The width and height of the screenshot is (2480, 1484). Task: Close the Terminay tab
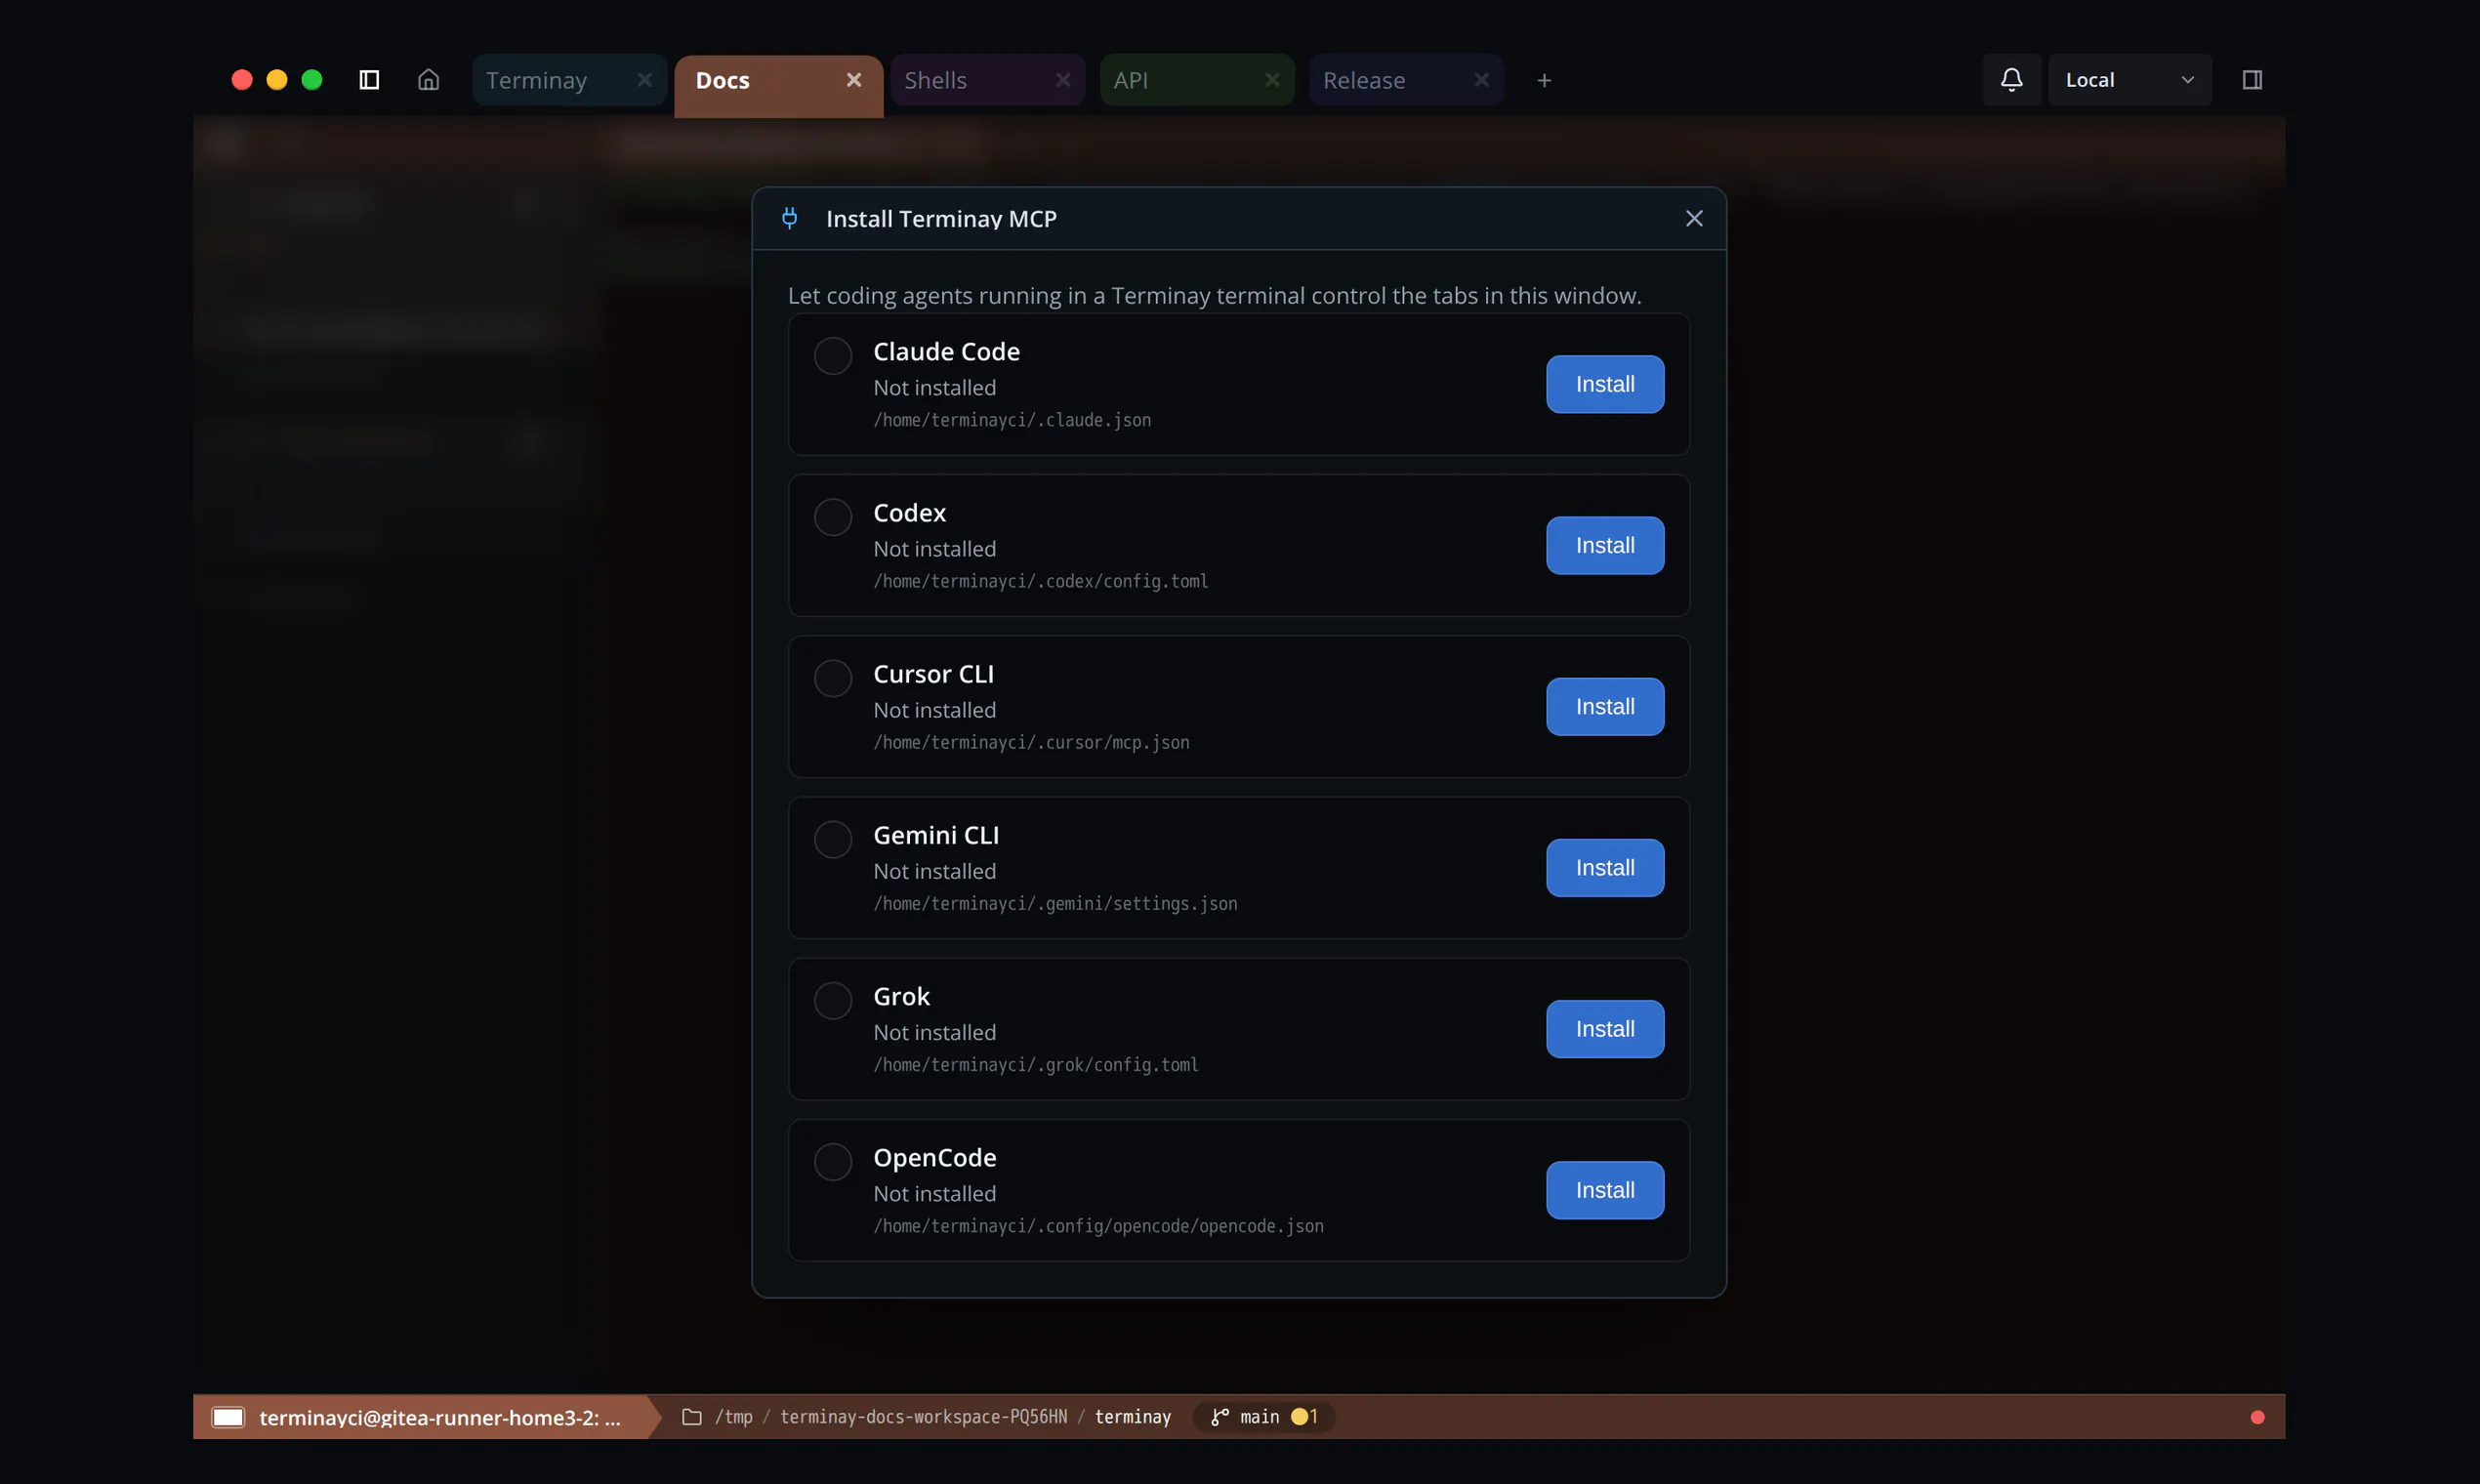645,80
